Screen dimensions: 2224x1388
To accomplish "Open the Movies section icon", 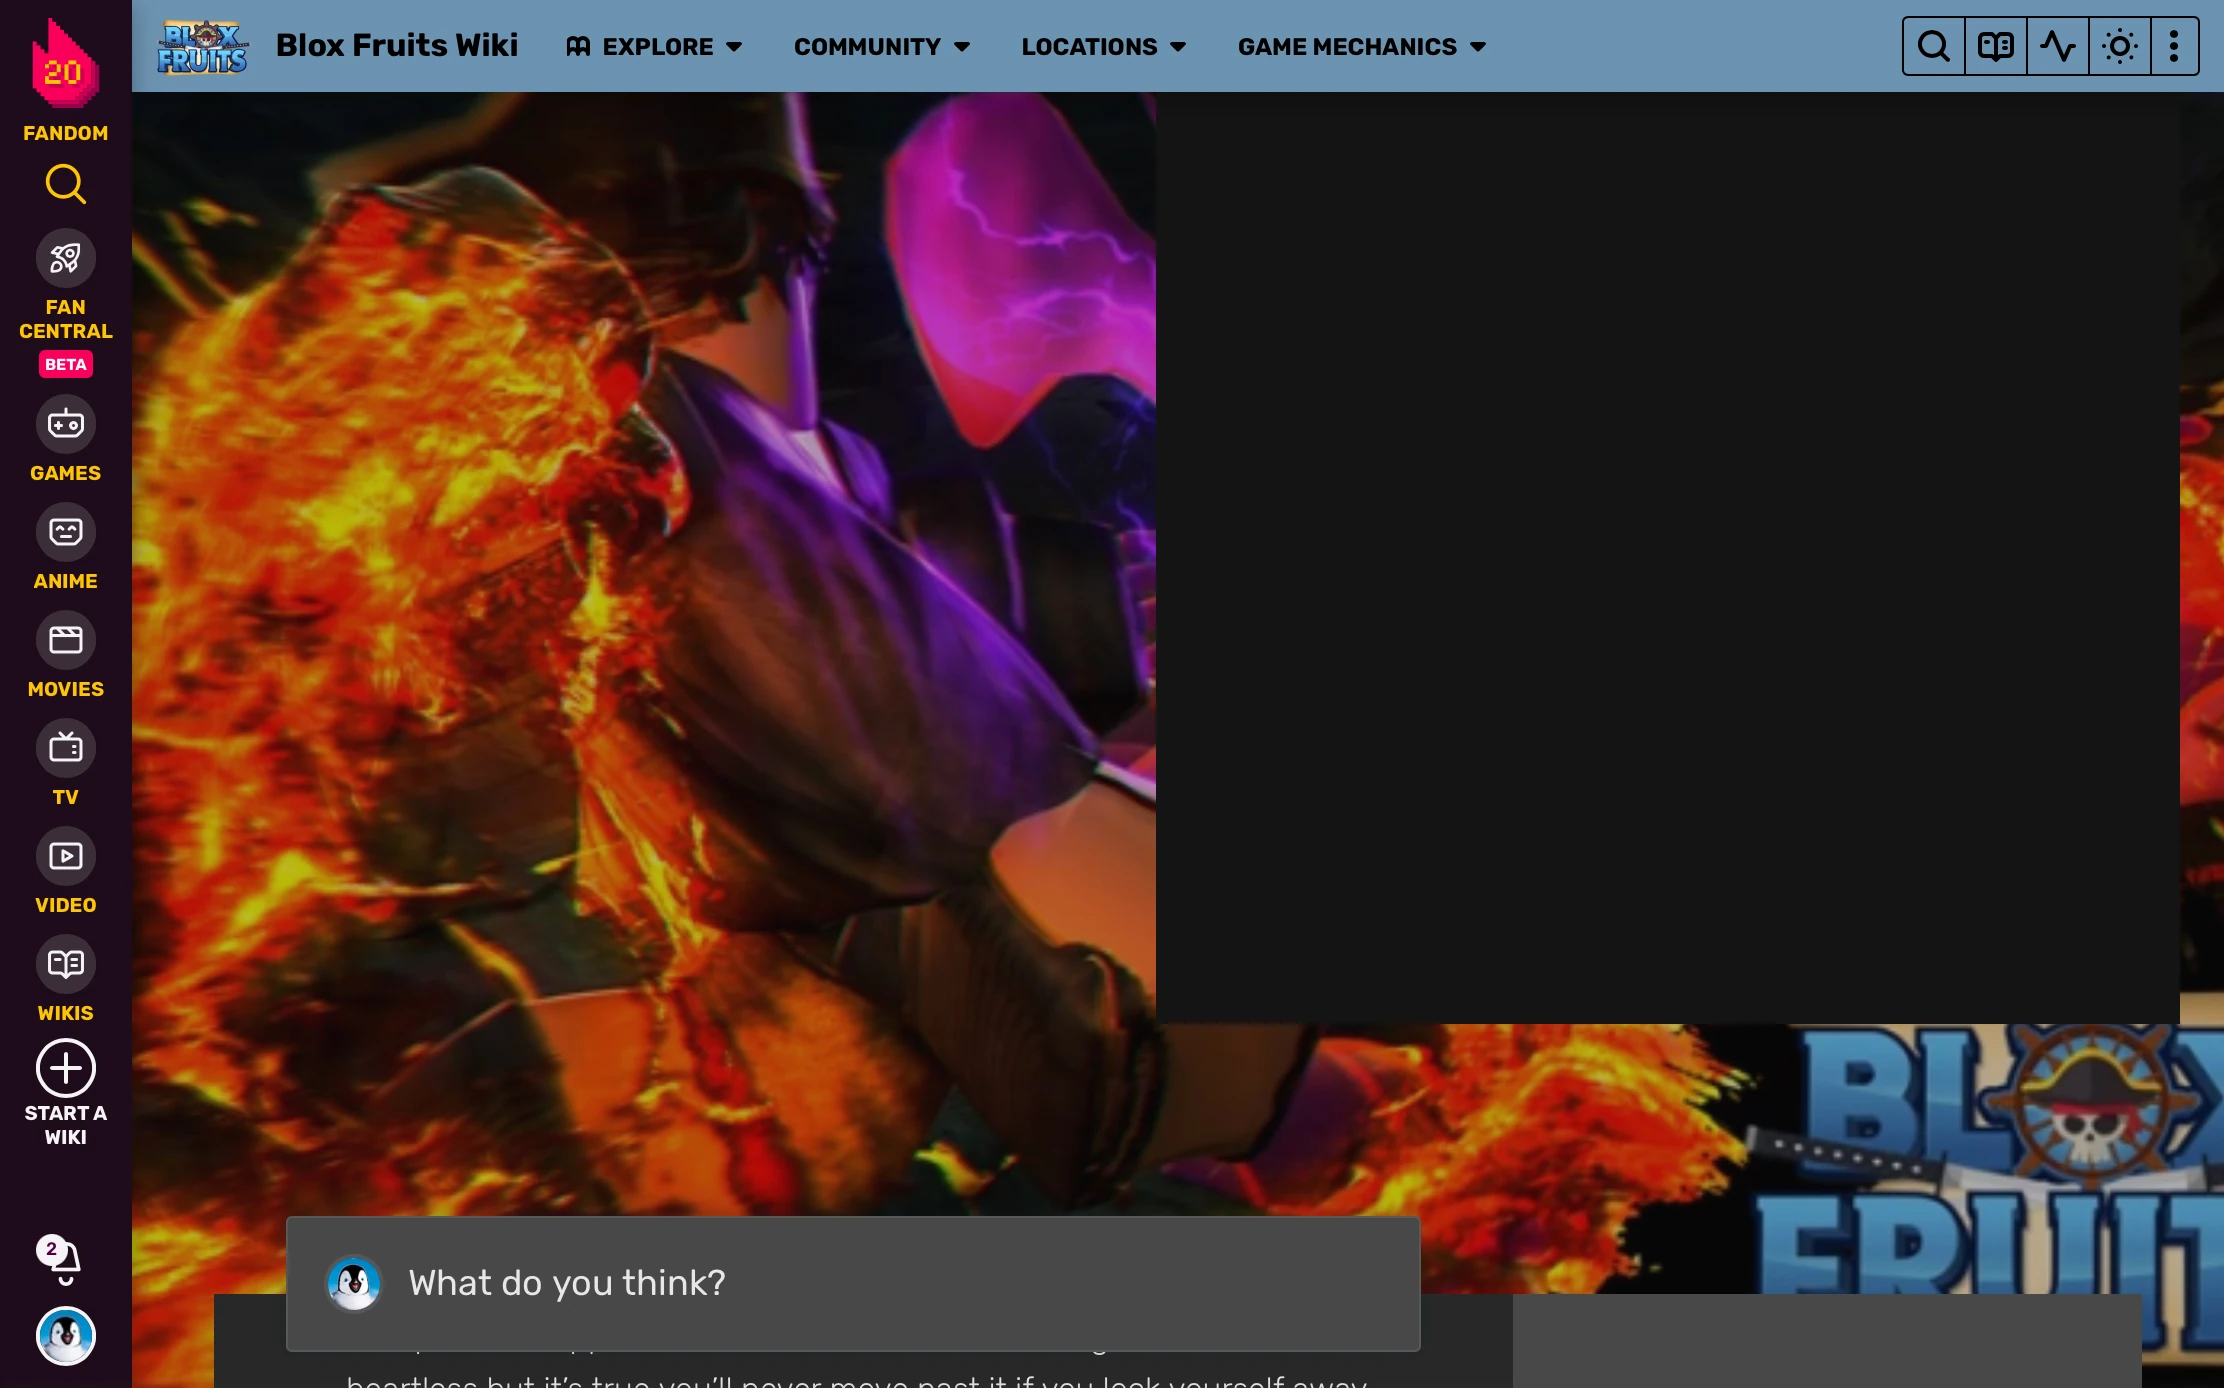I will pos(65,641).
